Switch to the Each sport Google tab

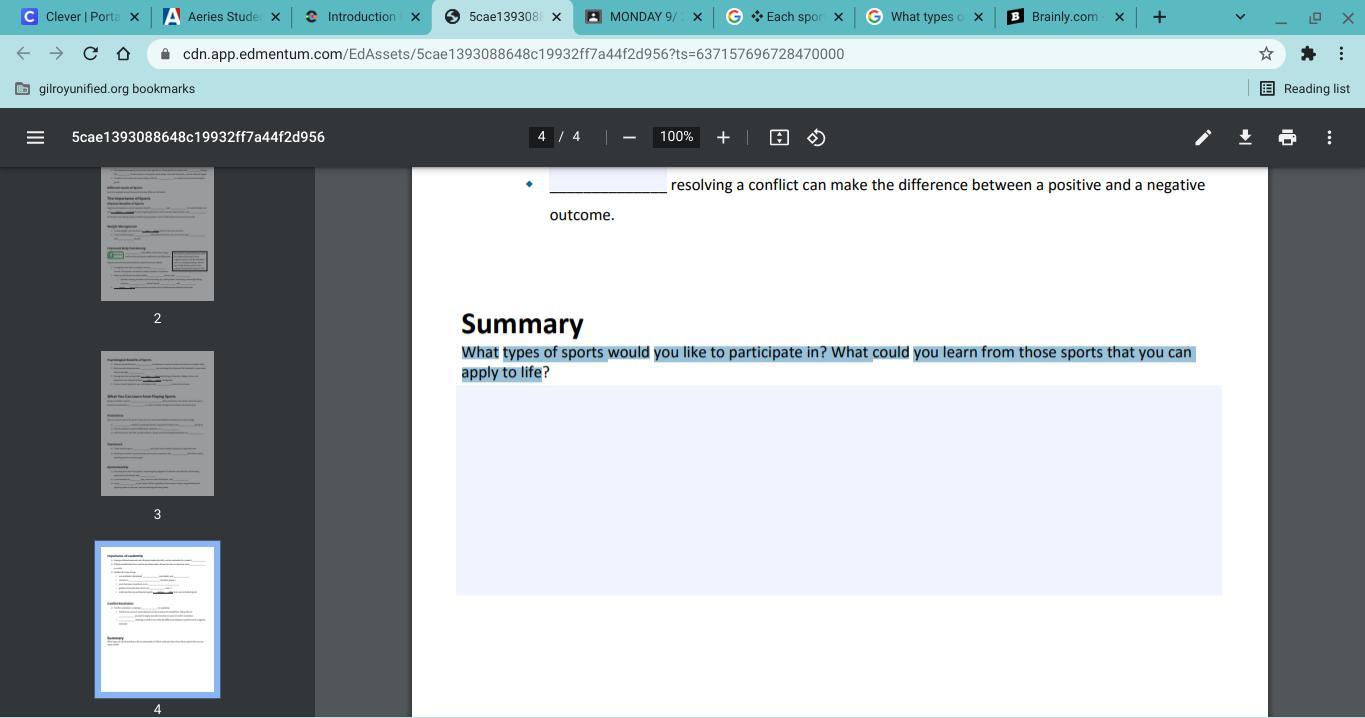pos(785,17)
